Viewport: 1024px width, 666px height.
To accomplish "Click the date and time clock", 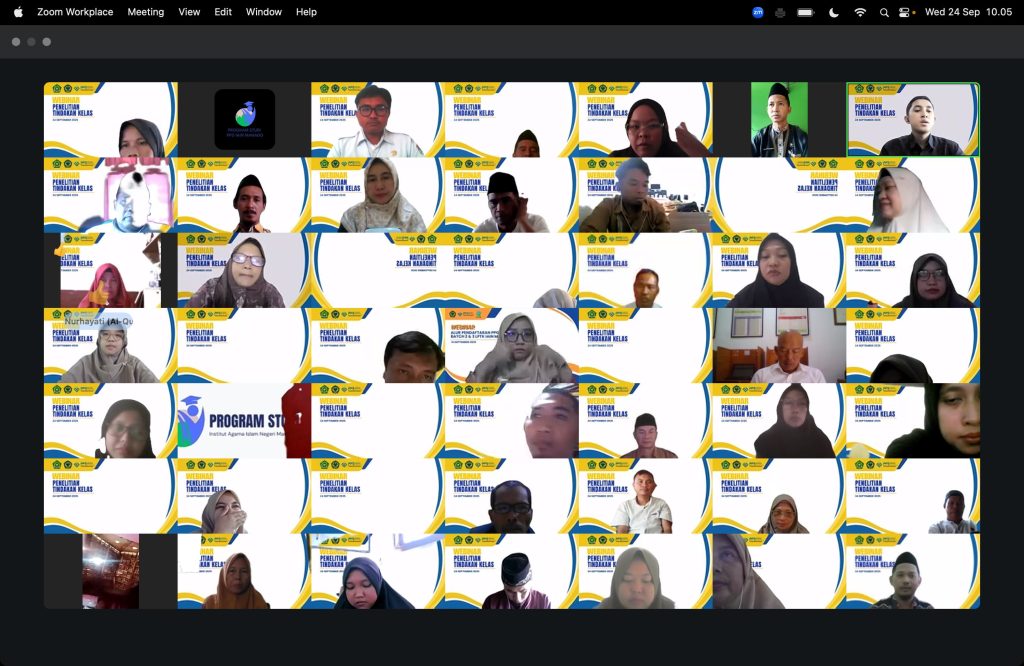I will coord(968,12).
